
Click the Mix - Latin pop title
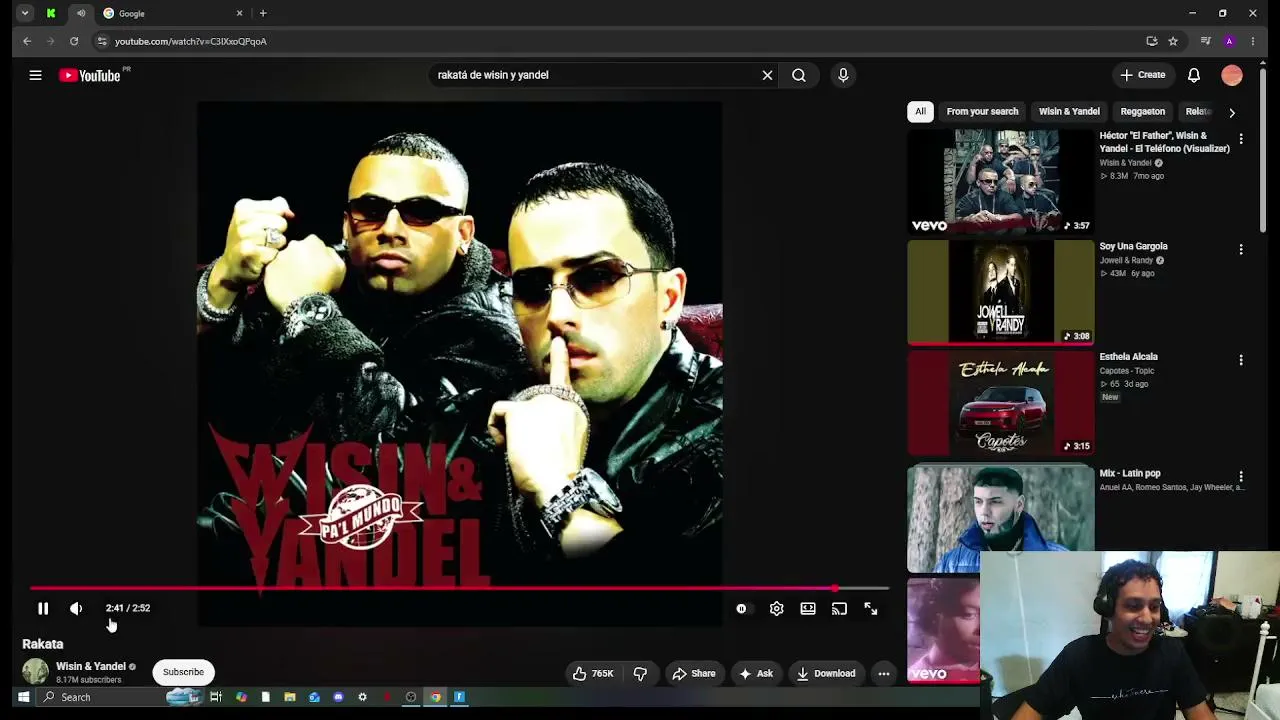(x=1130, y=474)
